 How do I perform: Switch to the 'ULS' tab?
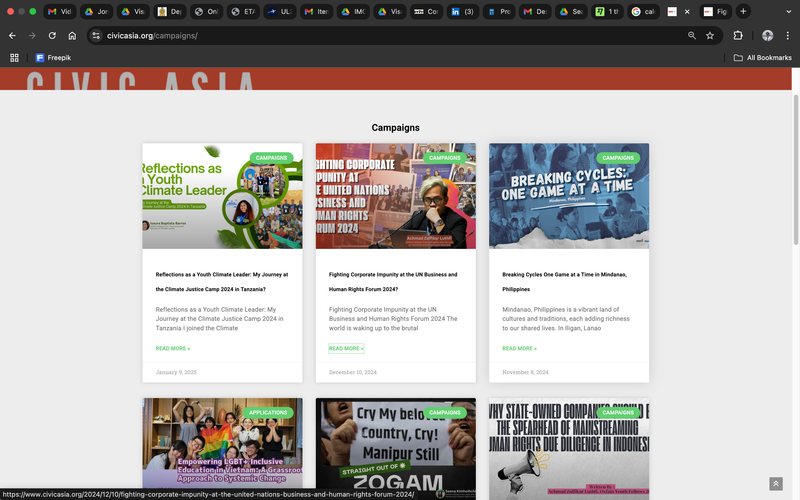(x=280, y=11)
